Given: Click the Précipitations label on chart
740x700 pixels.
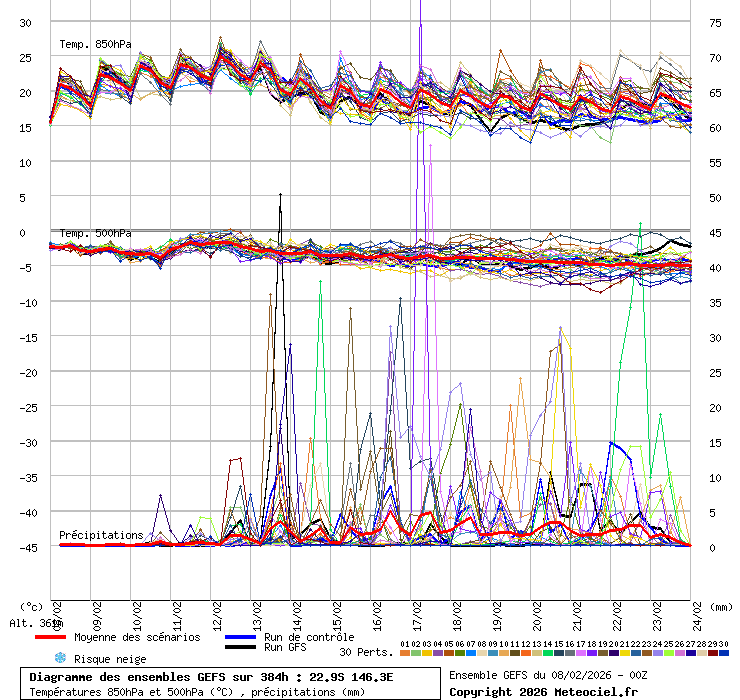Looking at the screenshot, I should (x=101, y=535).
